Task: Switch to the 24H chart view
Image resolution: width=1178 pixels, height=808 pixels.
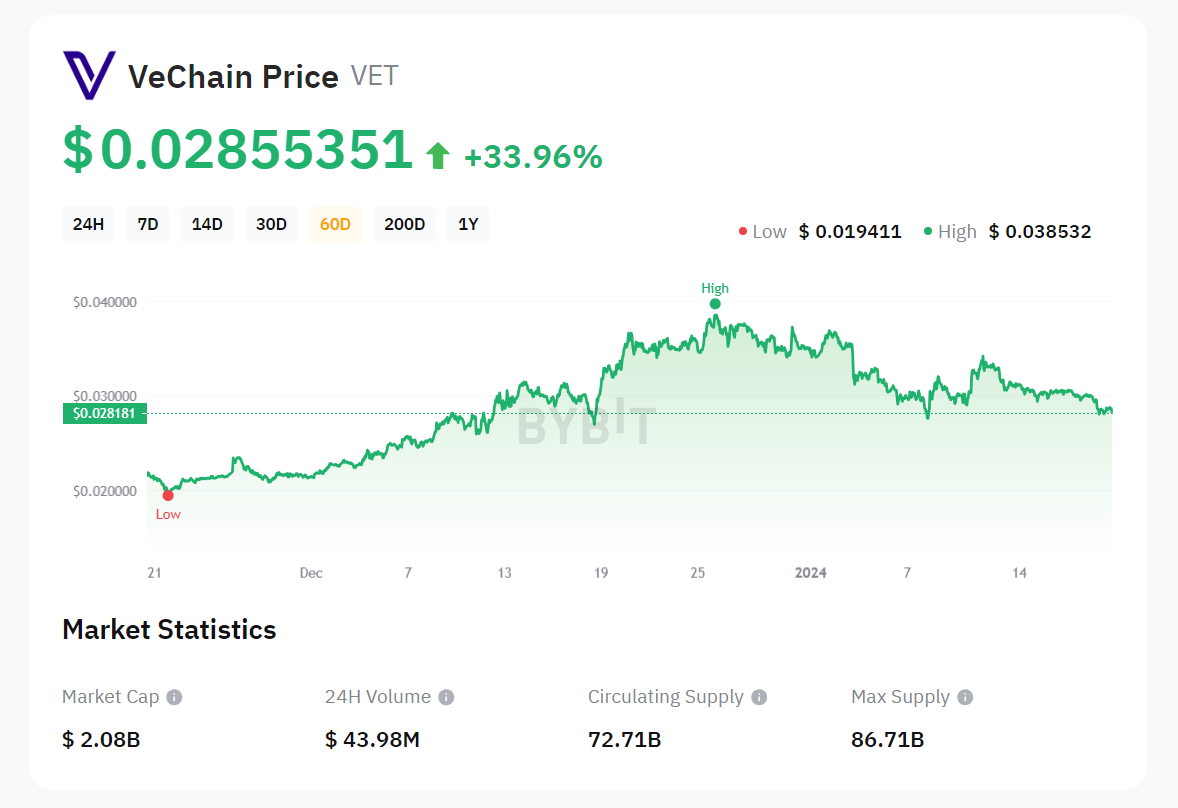Action: [88, 224]
